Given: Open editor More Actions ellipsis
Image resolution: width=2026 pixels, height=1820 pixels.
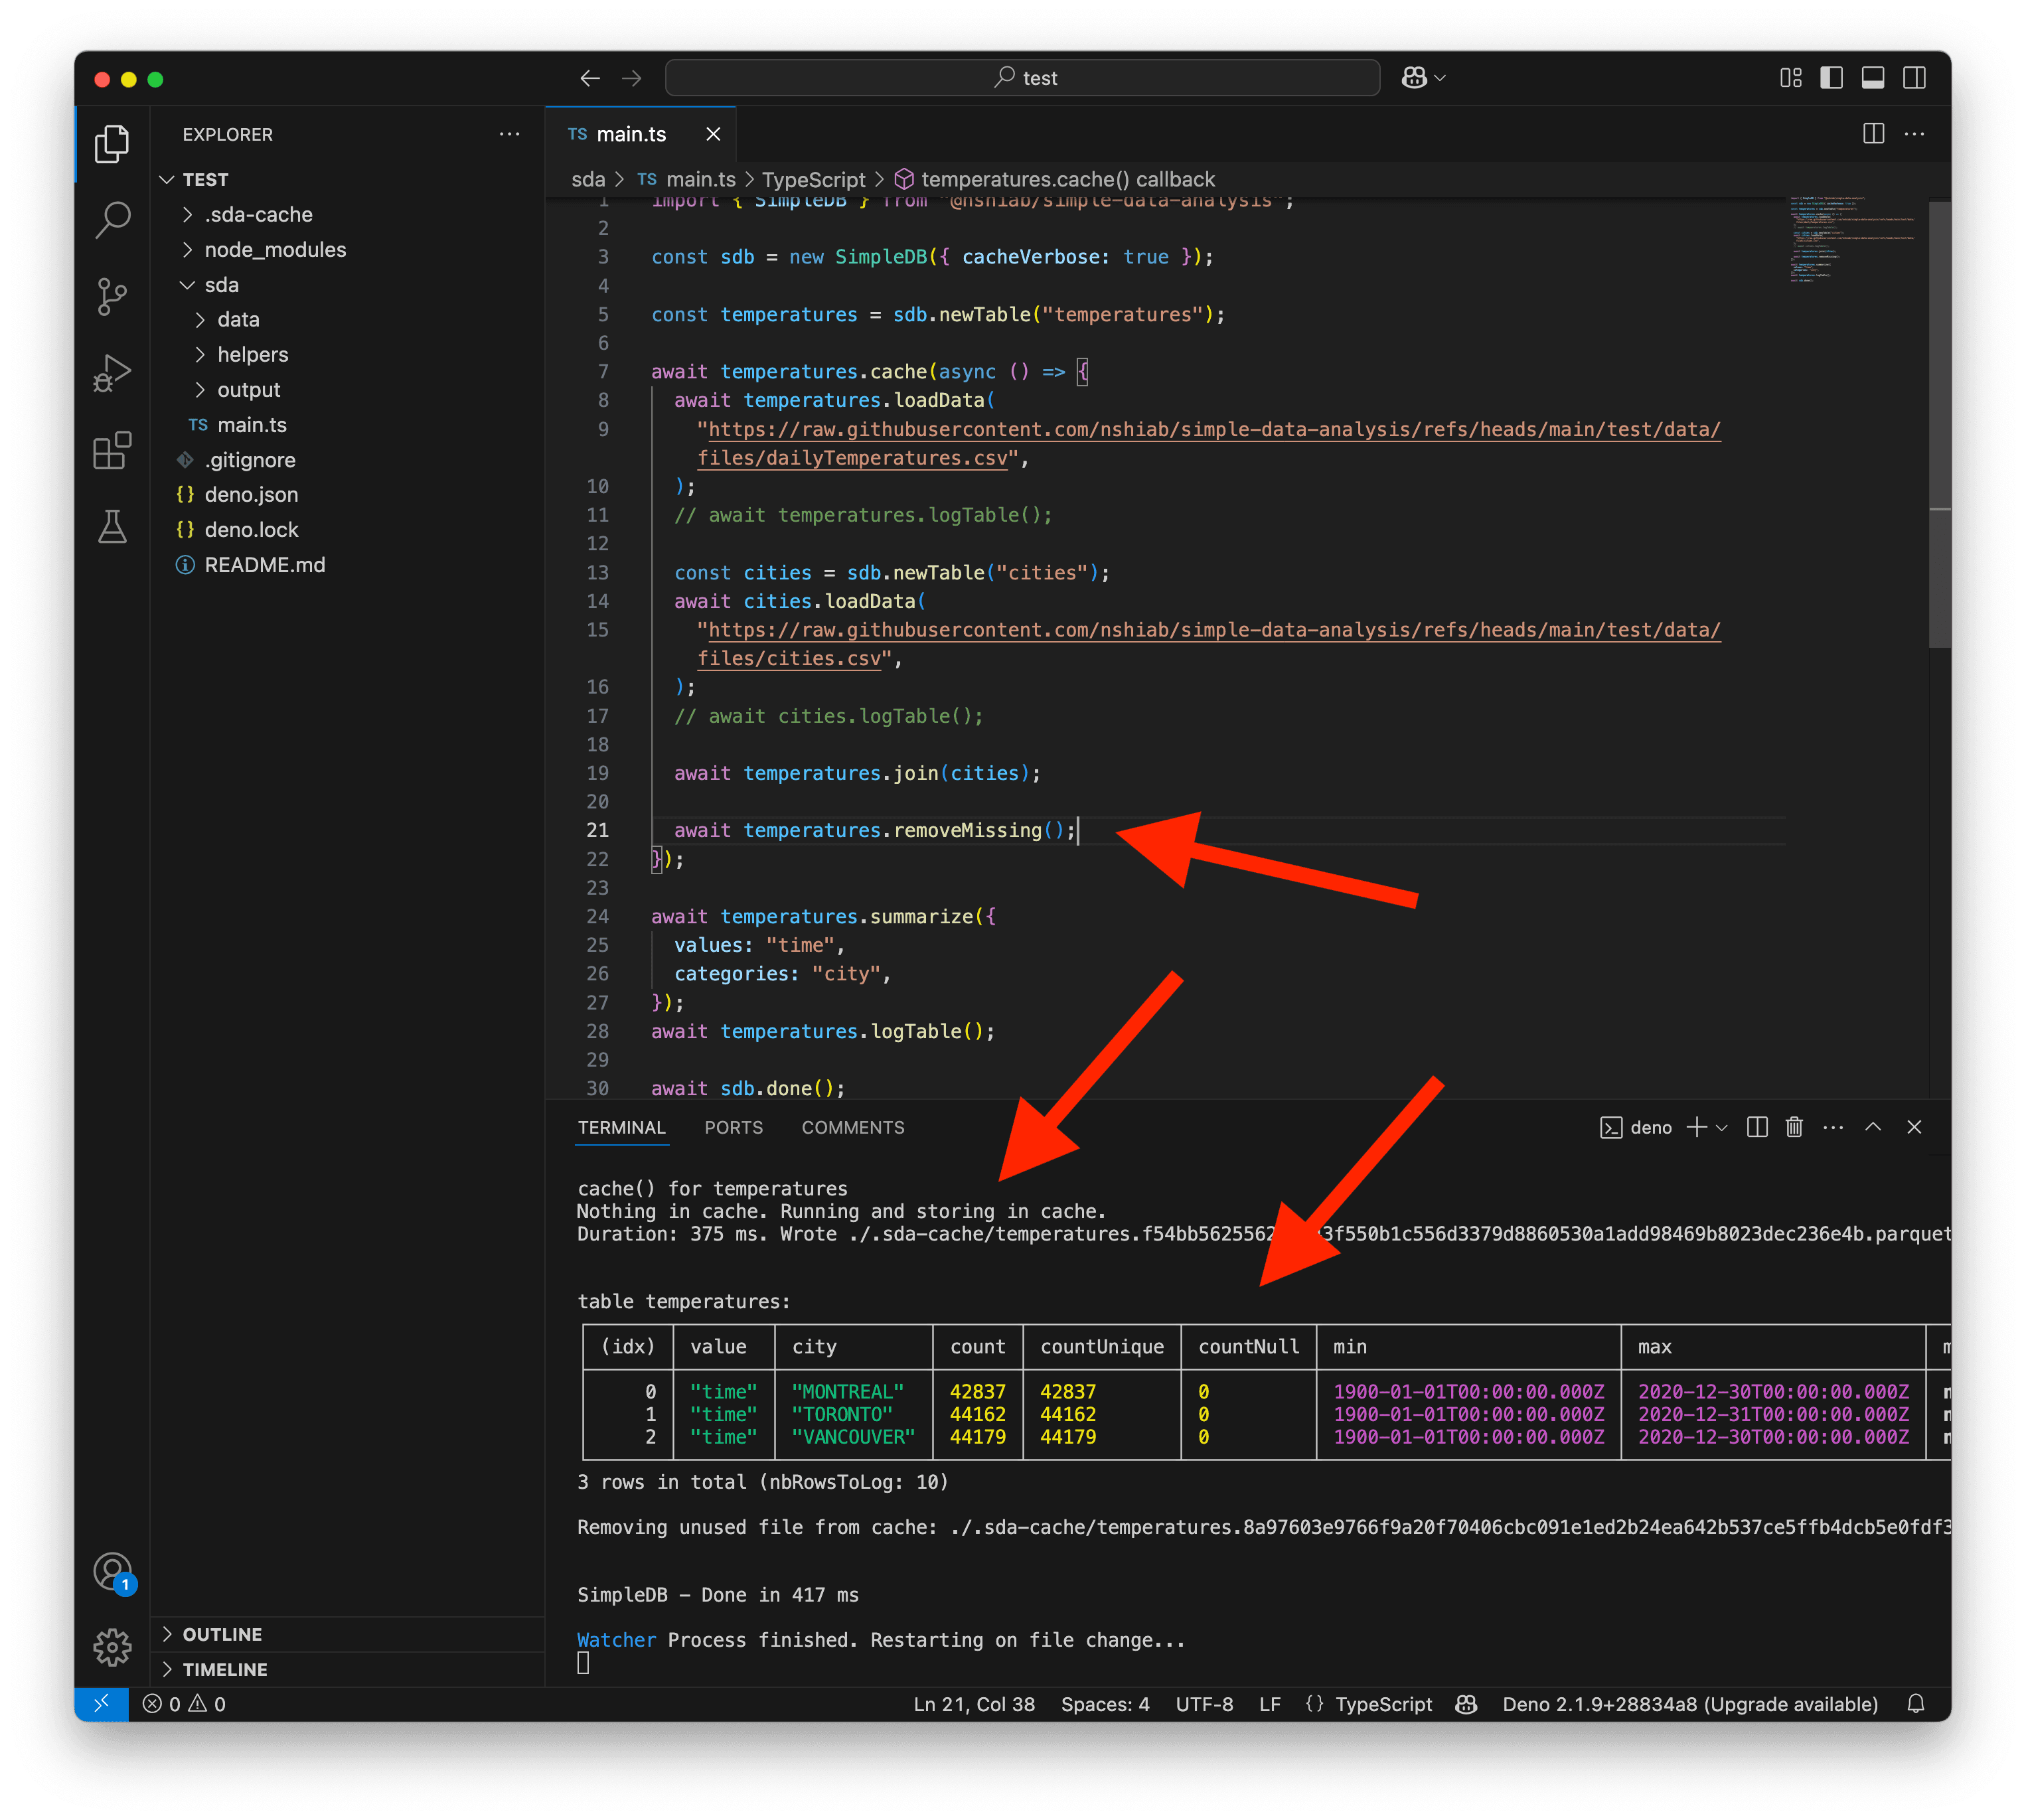Looking at the screenshot, I should coord(1914,134).
